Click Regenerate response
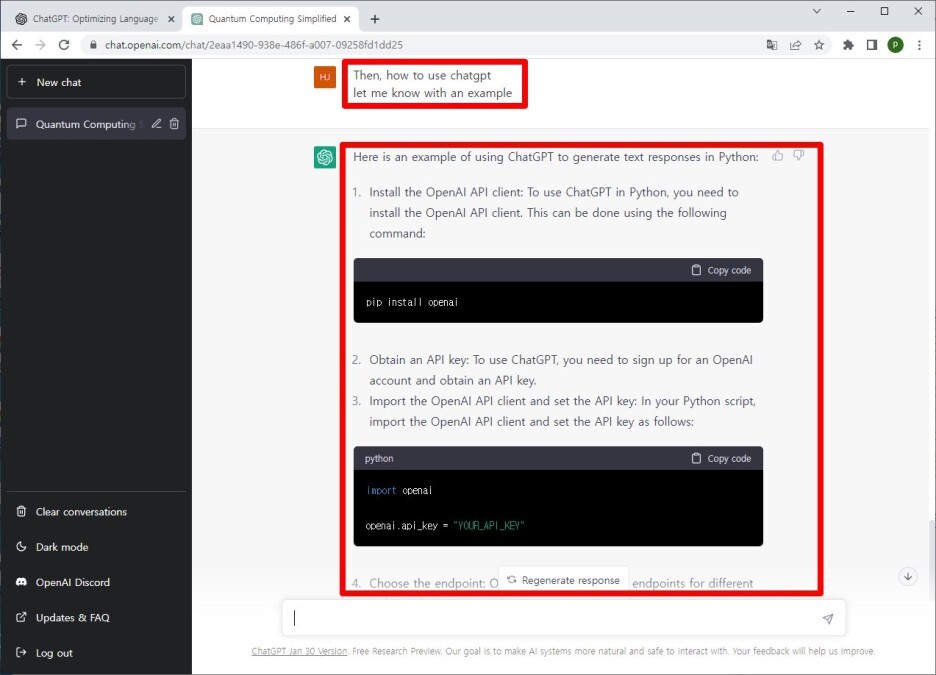 (564, 580)
